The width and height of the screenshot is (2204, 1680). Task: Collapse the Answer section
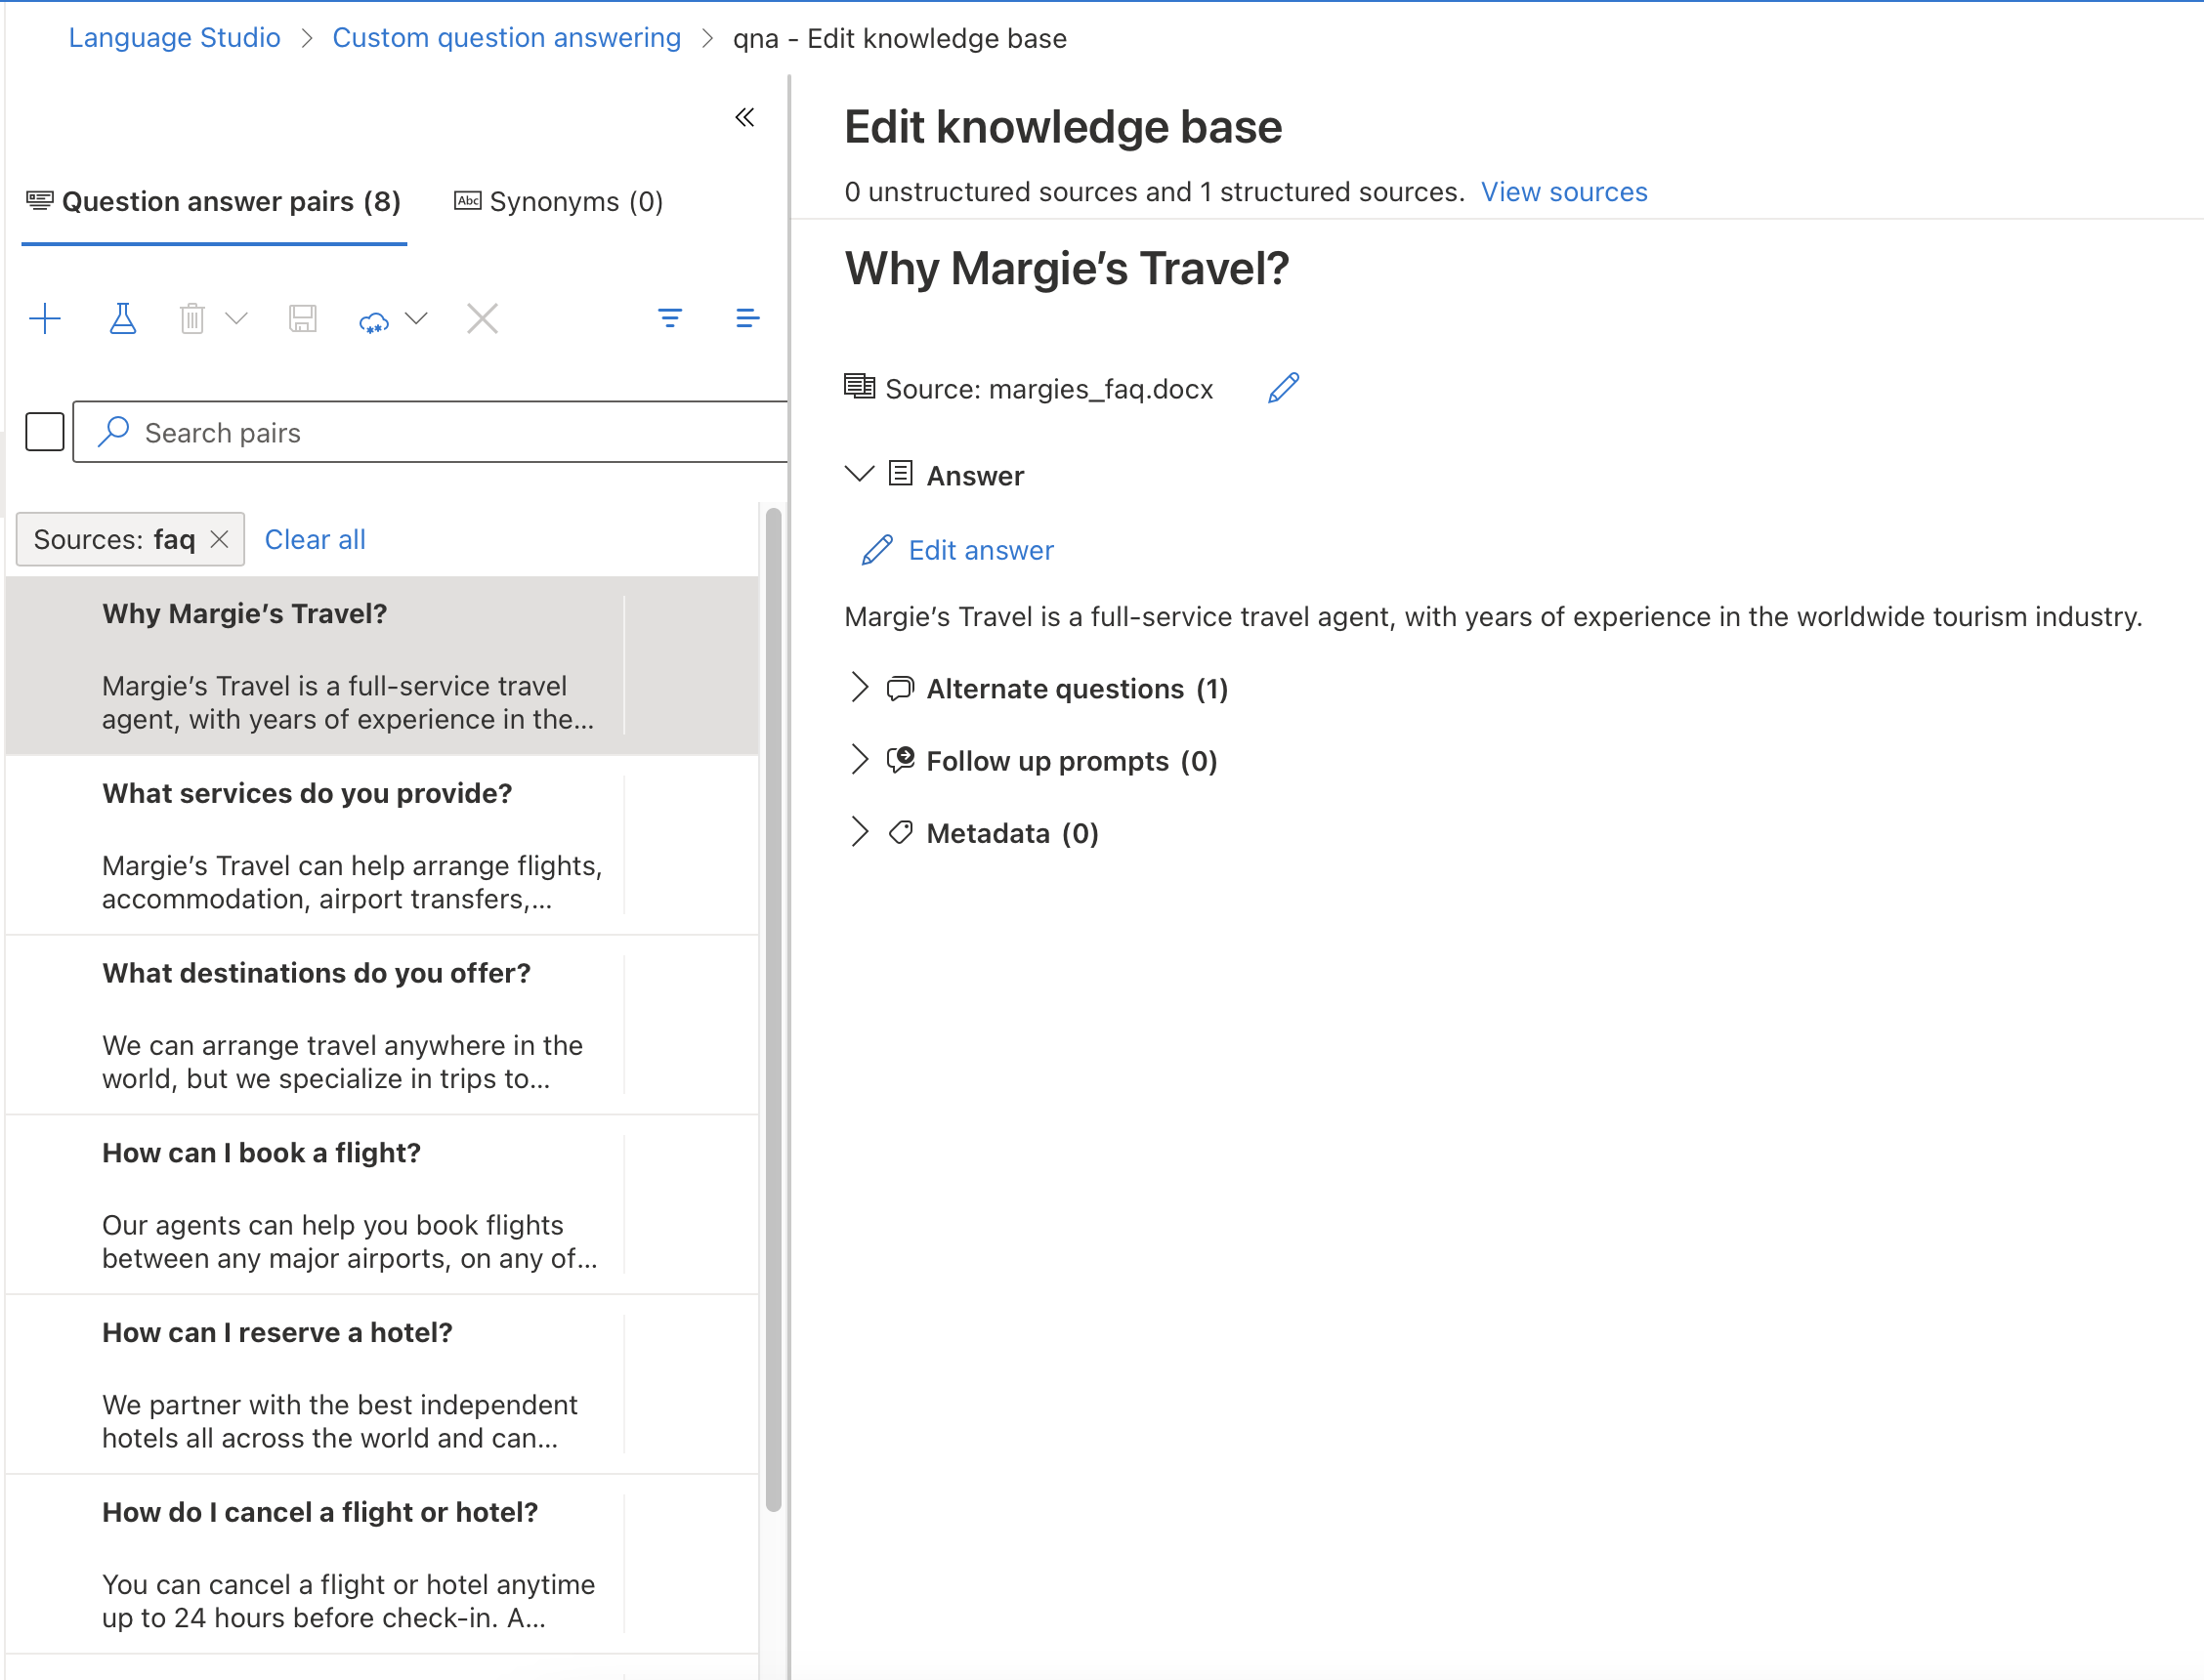coord(860,474)
